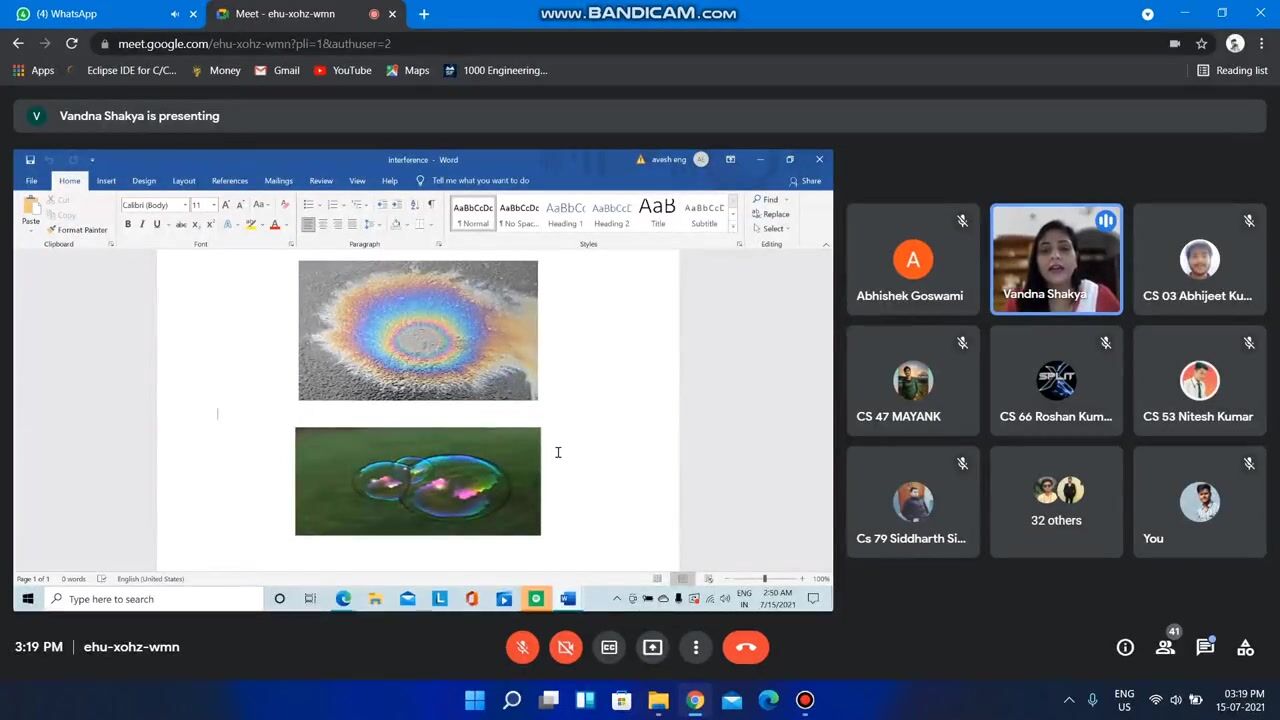The image size is (1280, 720).
Task: Open Meet's three-dot more options menu
Action: (x=696, y=647)
